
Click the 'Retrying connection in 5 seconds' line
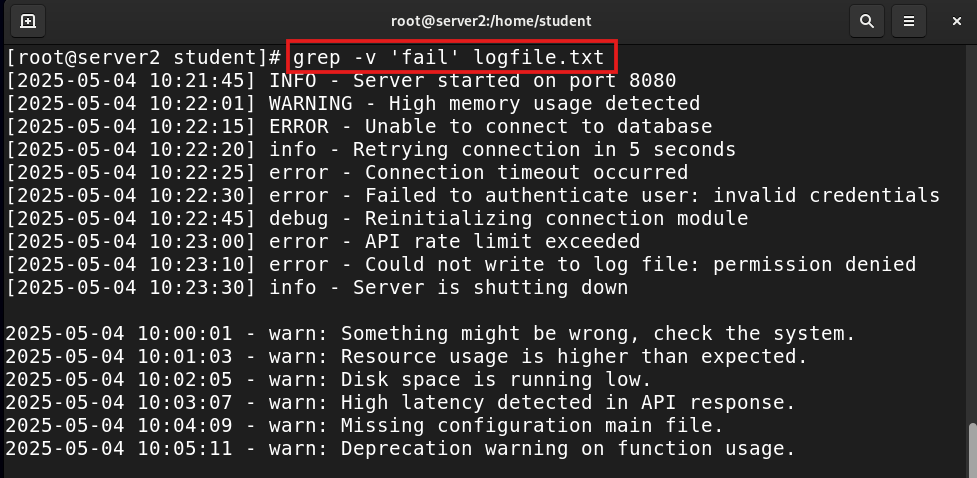point(371,150)
